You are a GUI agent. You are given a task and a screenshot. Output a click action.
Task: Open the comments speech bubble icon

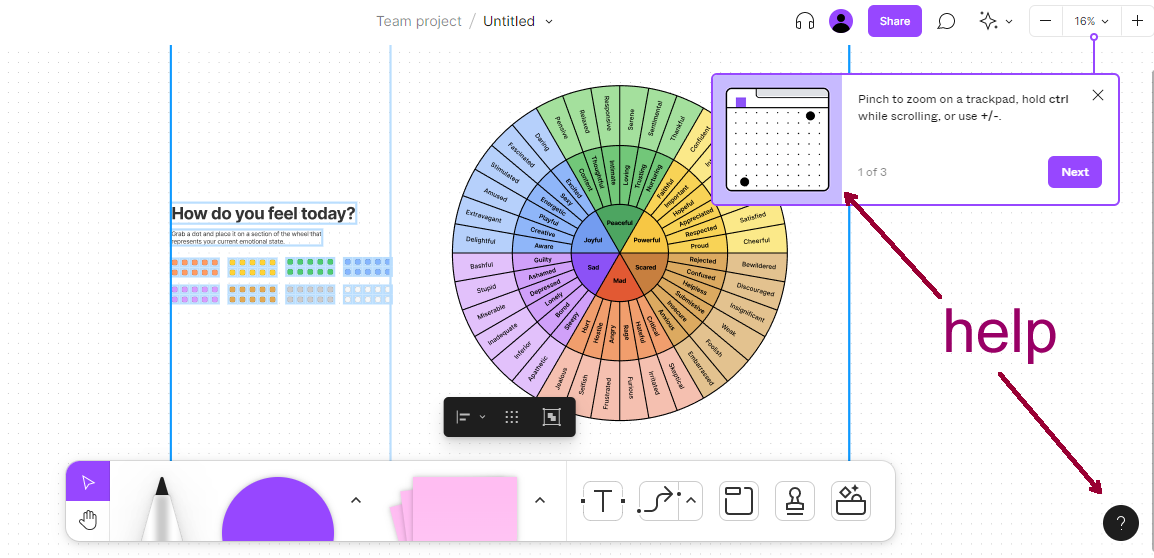coord(946,21)
